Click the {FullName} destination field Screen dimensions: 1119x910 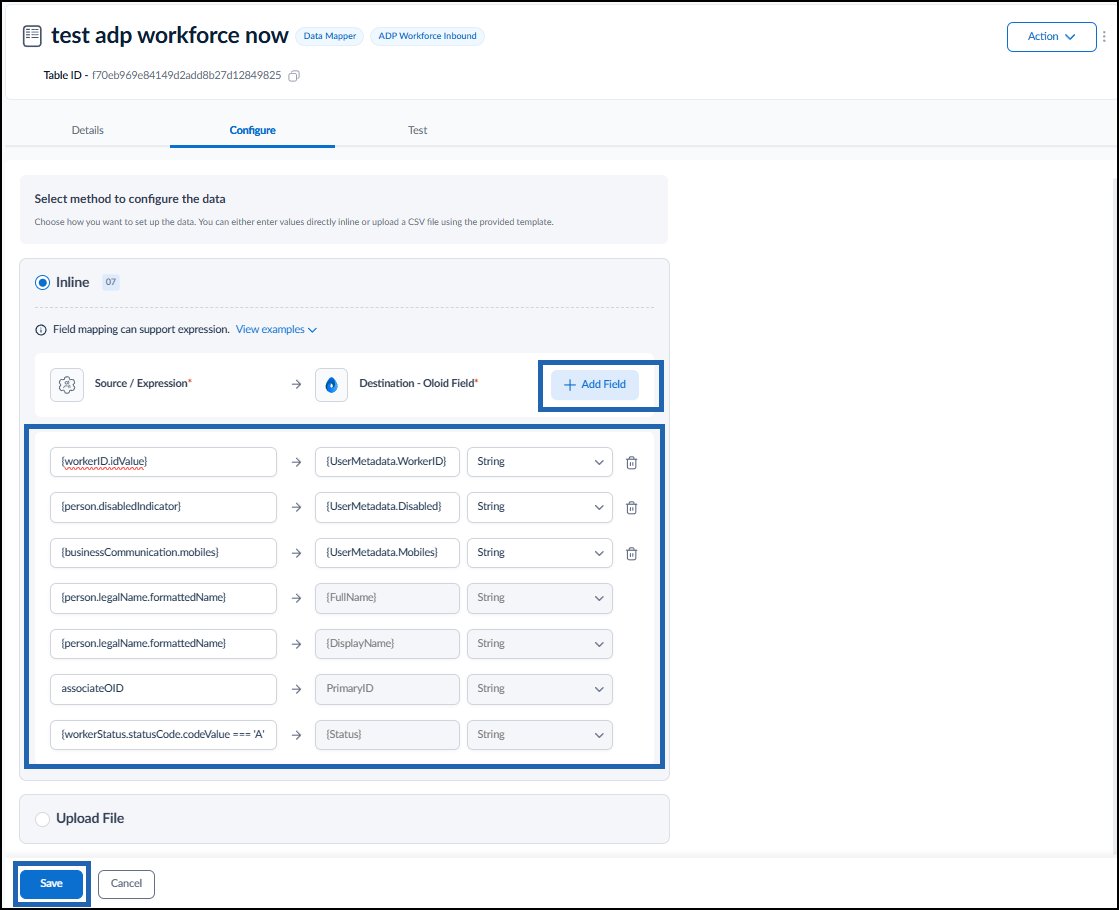[x=387, y=598]
